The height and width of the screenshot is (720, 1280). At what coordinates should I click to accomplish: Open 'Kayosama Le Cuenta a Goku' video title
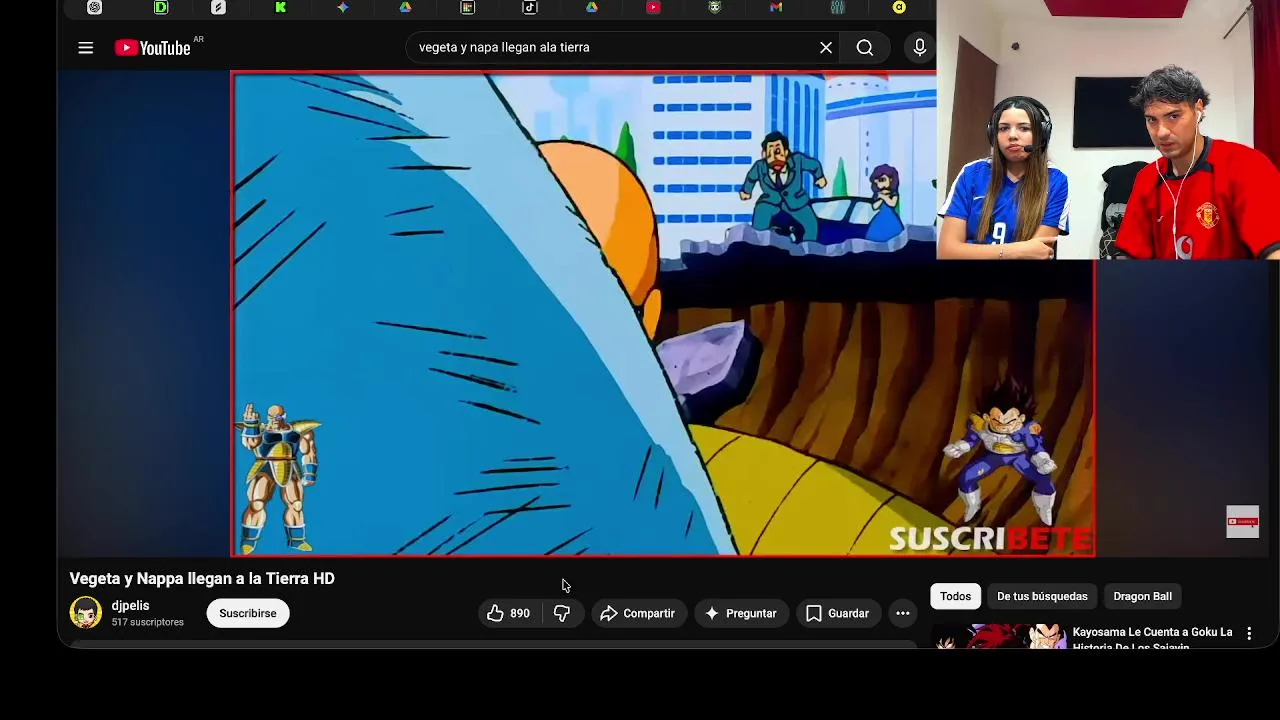1152,639
